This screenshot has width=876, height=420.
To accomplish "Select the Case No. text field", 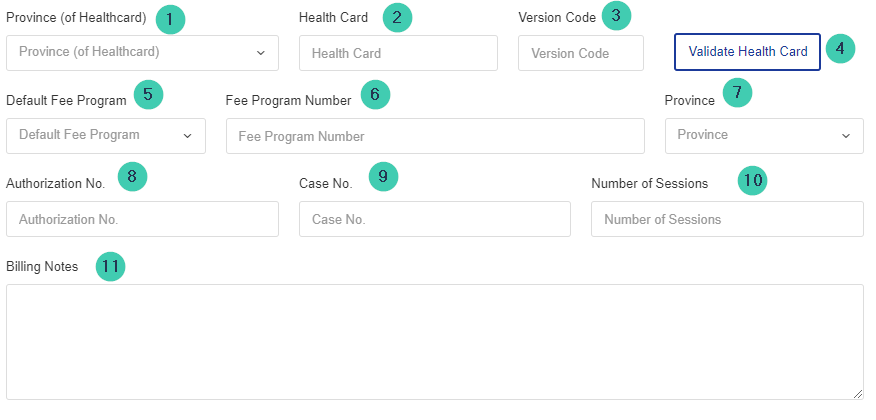I will click(x=435, y=219).
